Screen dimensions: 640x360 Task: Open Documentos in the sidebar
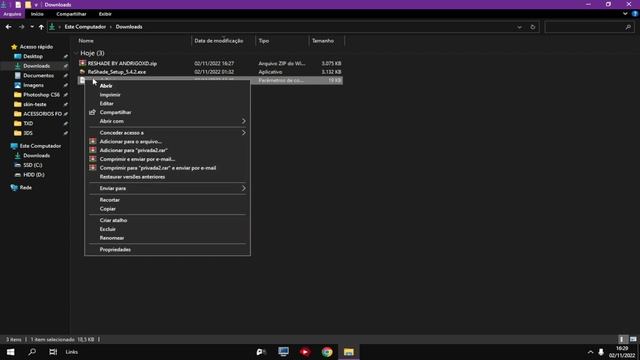38,76
